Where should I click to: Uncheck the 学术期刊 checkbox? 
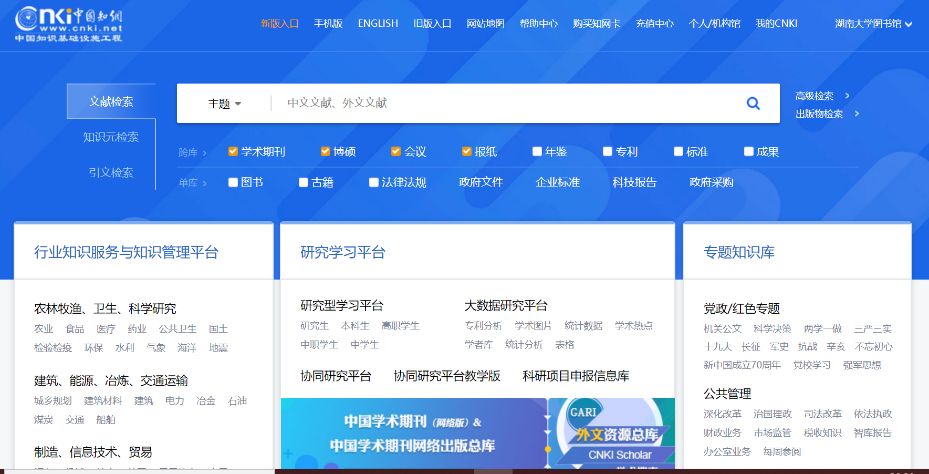233,151
